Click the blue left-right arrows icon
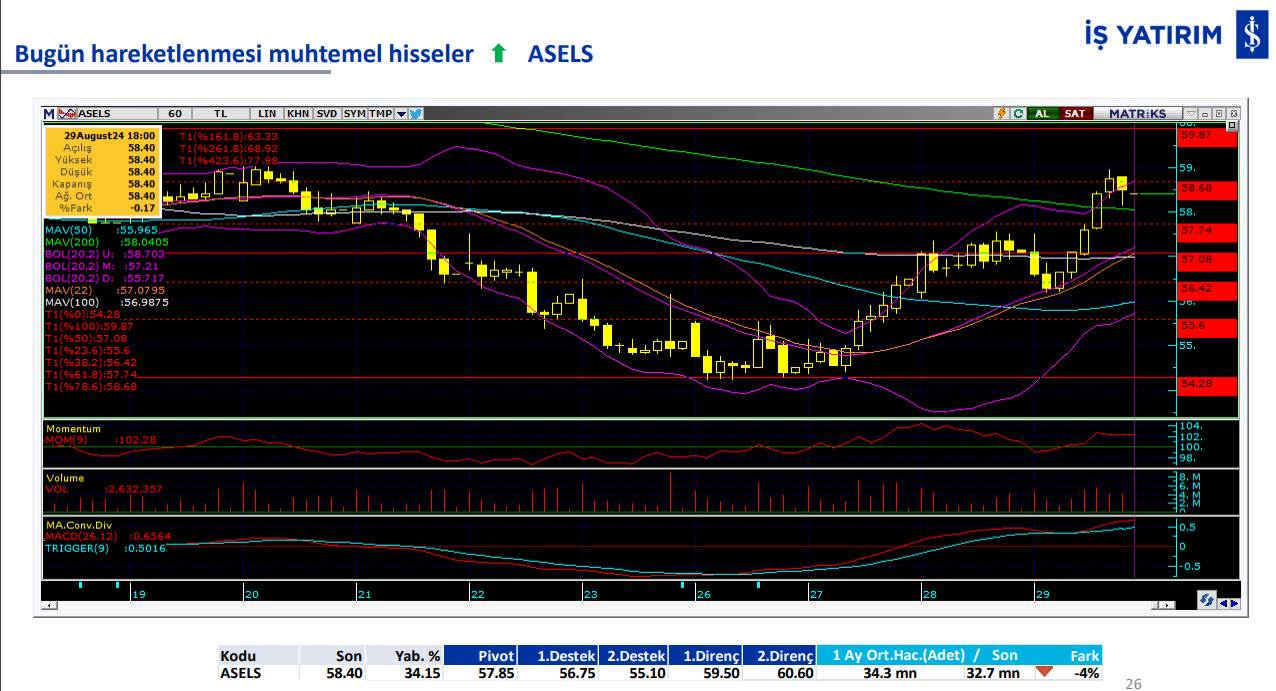This screenshot has height=691, width=1276. tap(1229, 602)
